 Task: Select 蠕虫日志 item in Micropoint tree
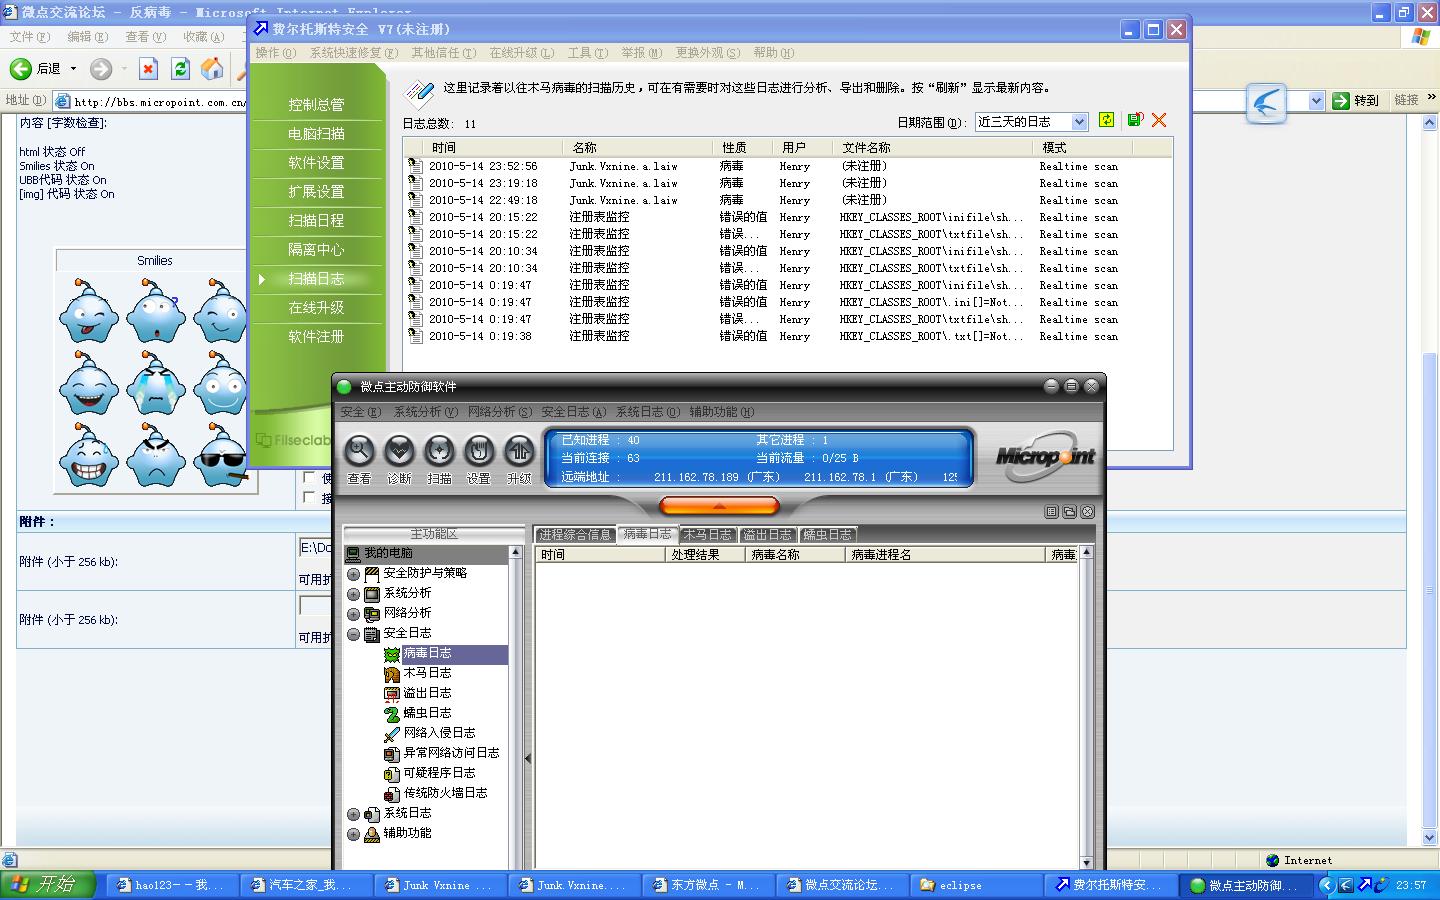tap(427, 713)
